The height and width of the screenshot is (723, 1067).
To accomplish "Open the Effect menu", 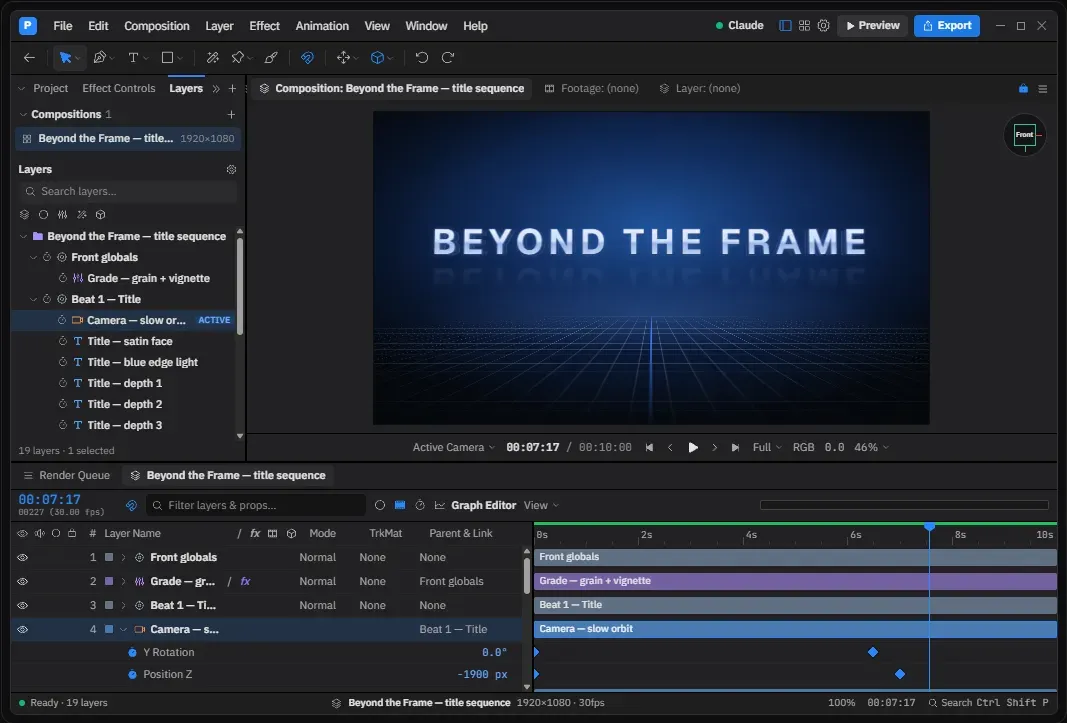I will click(264, 26).
